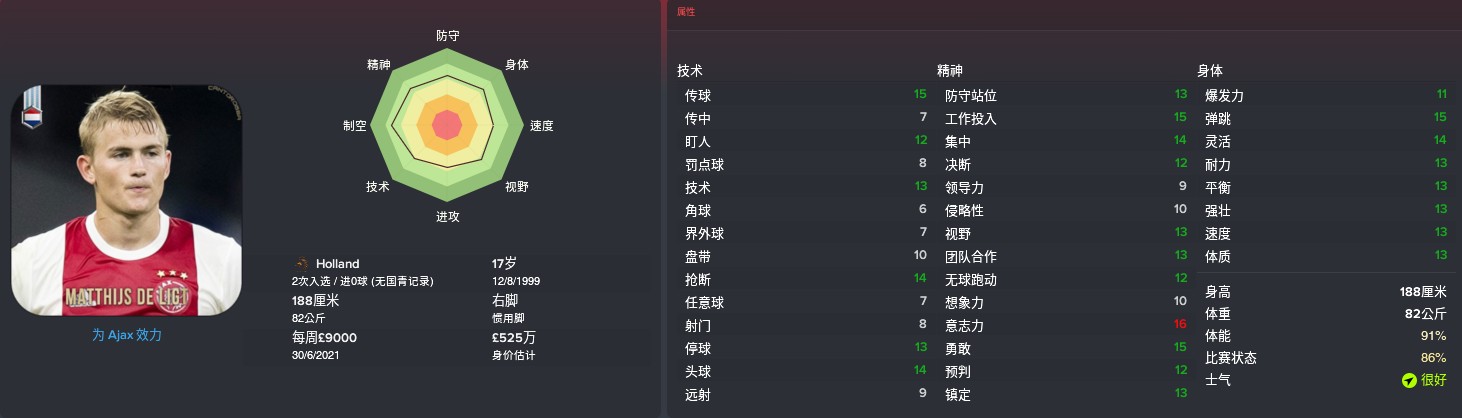Viewport: 1462px width, 418px height.
Task: Select the 比赛状态 86% row
Action: [x=1323, y=358]
